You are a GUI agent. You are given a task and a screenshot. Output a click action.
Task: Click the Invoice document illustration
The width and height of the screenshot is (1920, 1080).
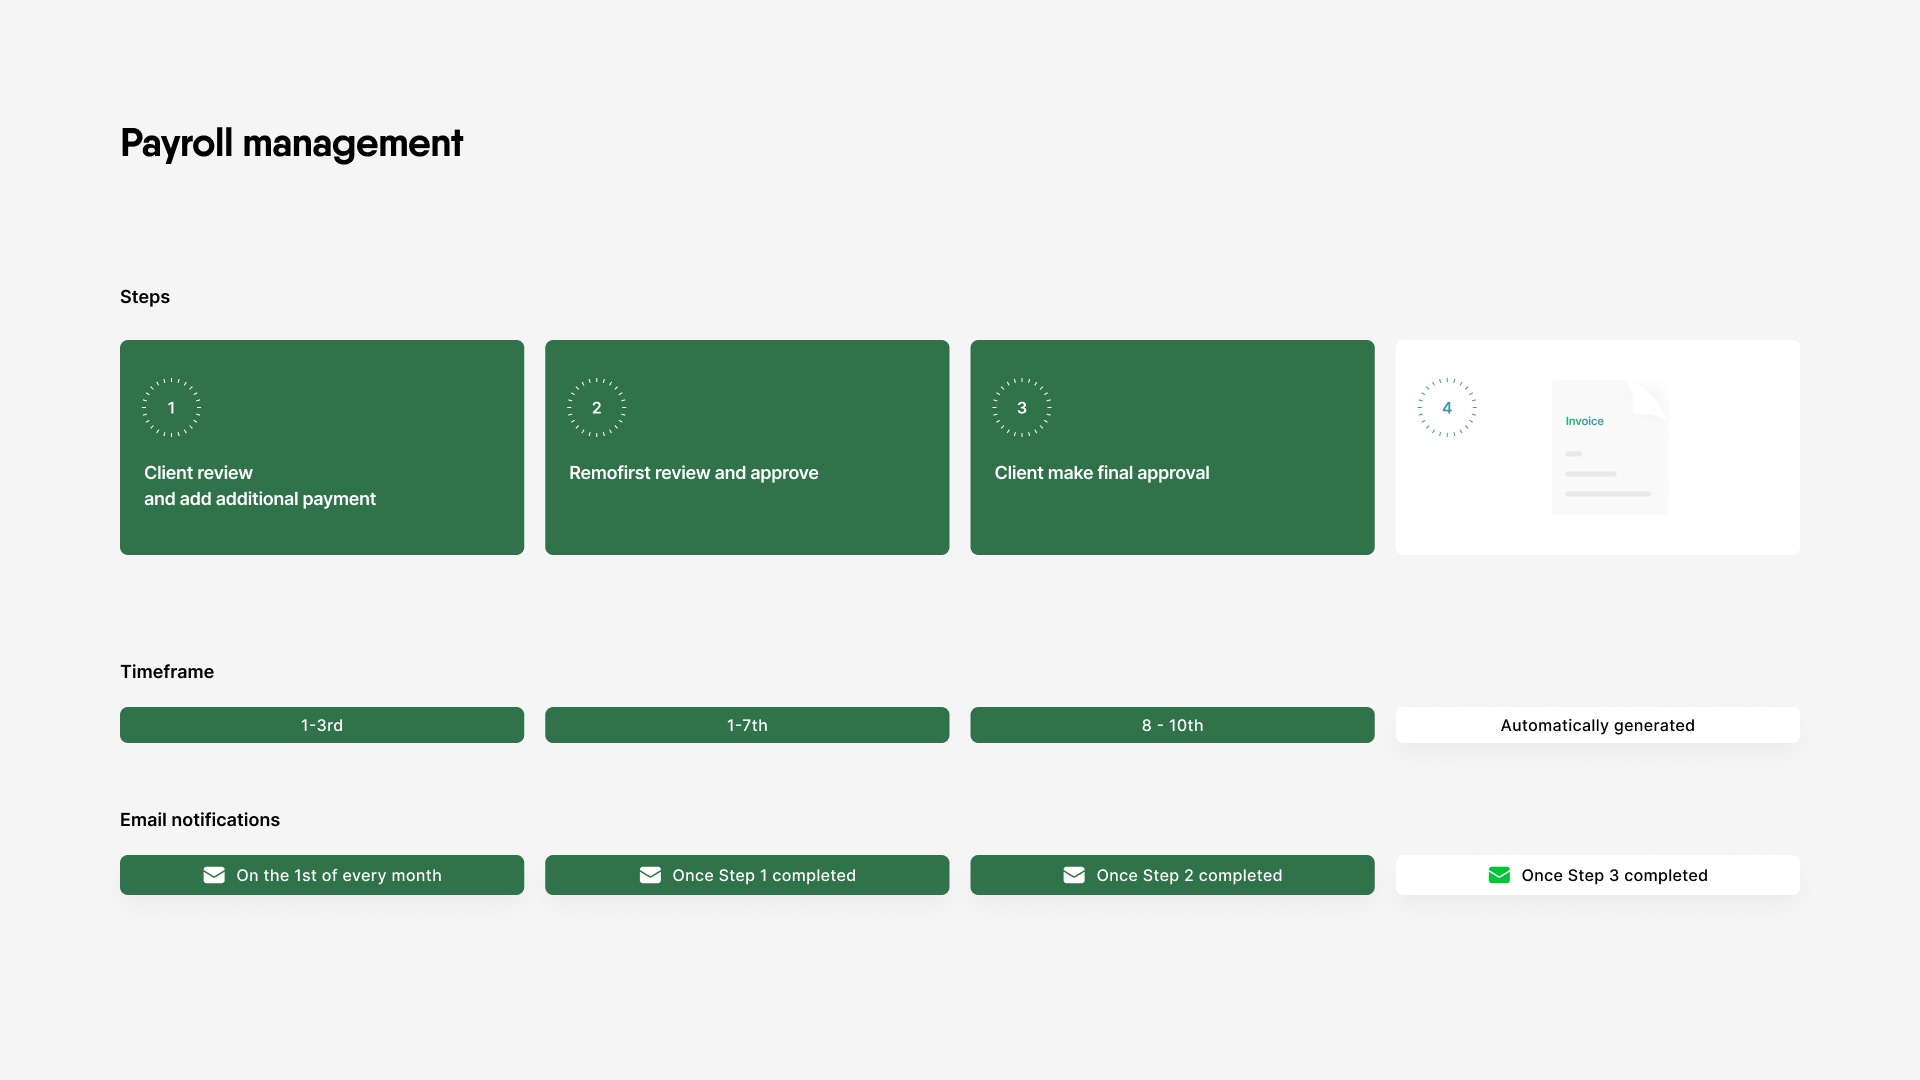click(x=1610, y=447)
